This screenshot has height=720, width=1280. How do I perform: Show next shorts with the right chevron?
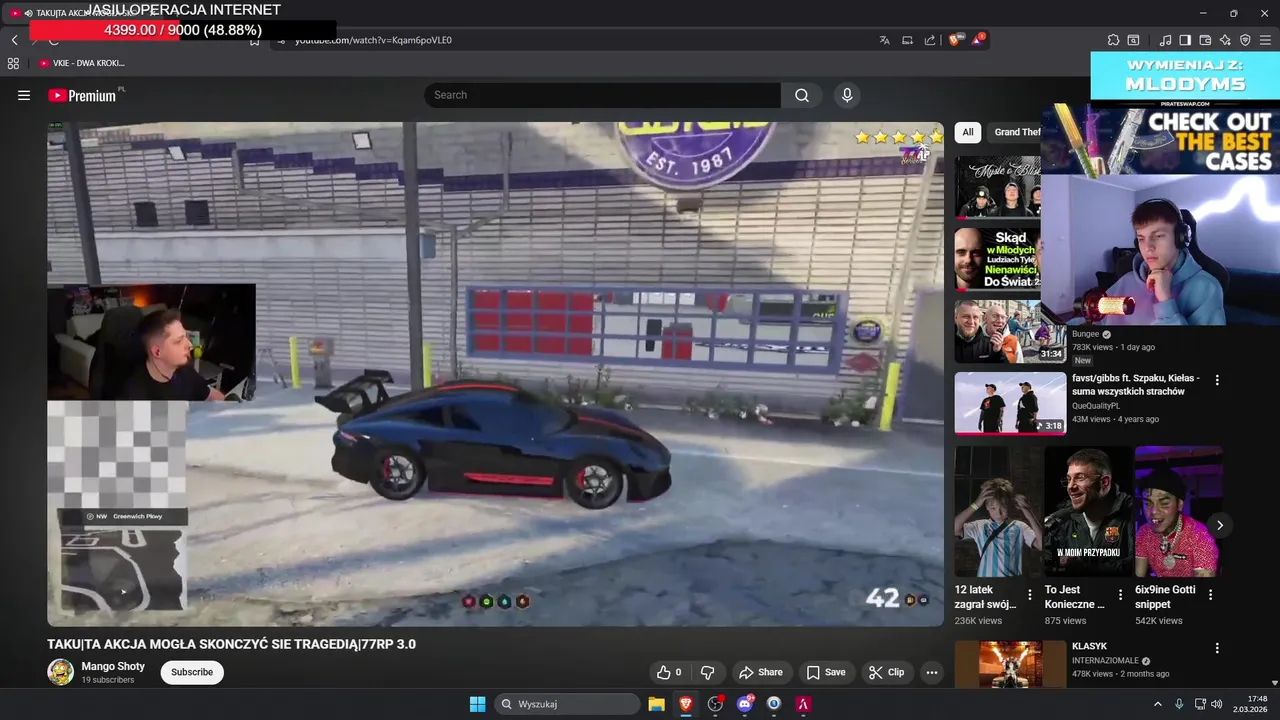pyautogui.click(x=1219, y=525)
